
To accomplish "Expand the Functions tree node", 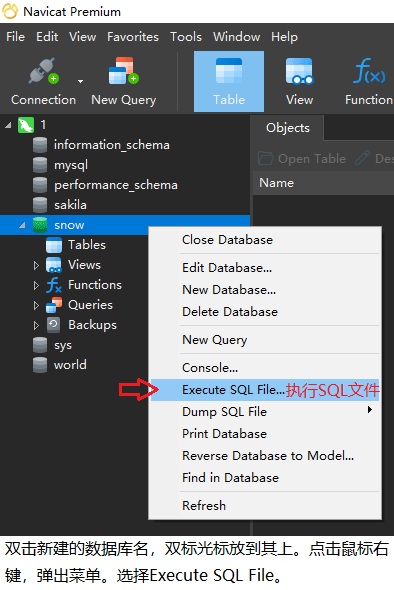I will click(x=36, y=285).
